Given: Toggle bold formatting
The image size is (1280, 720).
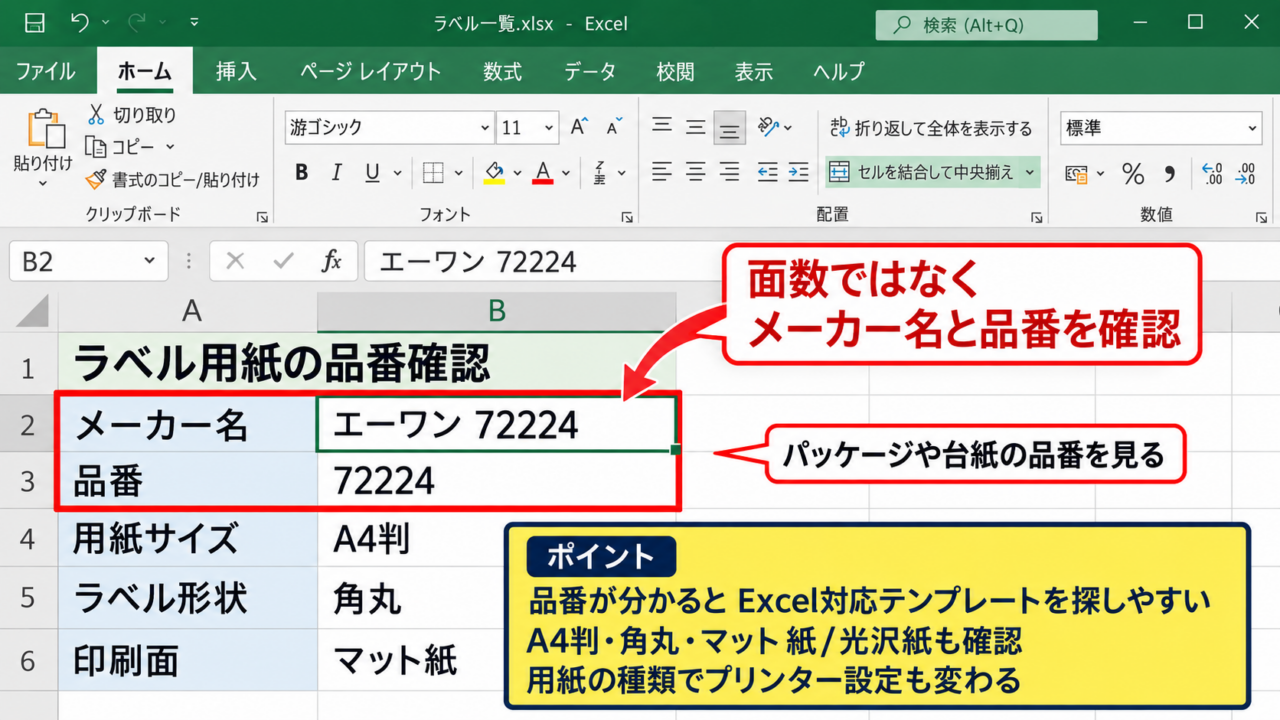Looking at the screenshot, I should 302,173.
